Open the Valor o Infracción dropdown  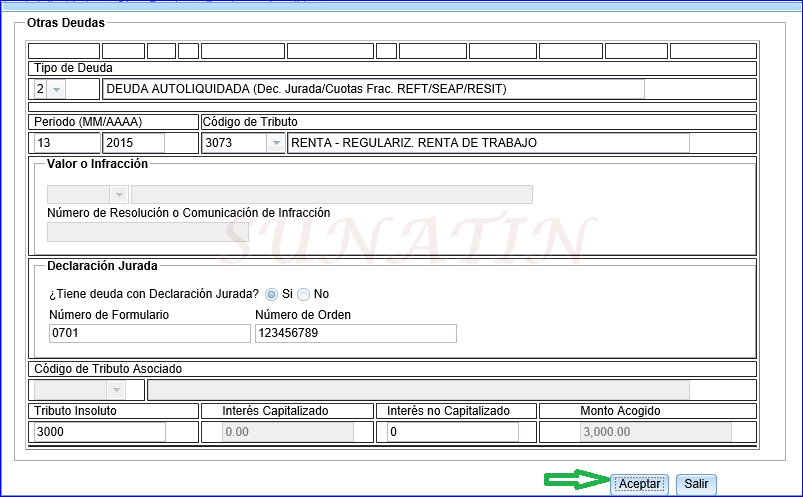tap(119, 194)
